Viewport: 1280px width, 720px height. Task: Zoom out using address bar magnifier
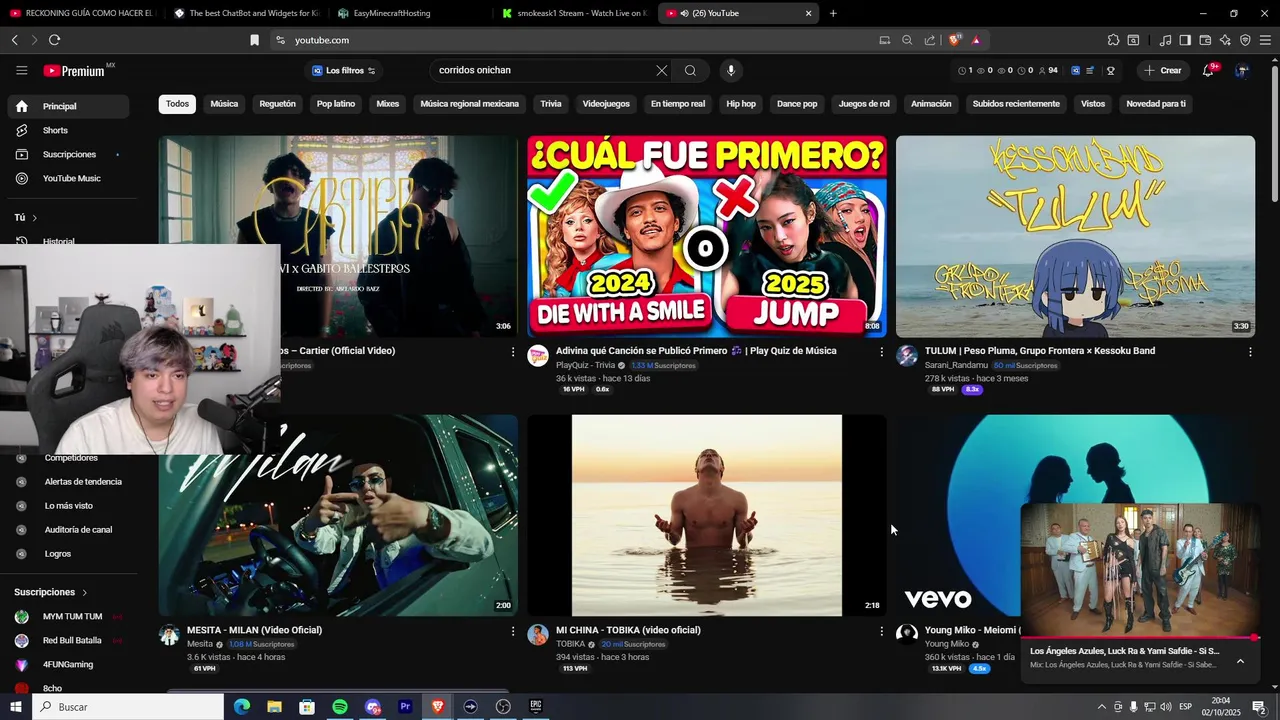907,40
